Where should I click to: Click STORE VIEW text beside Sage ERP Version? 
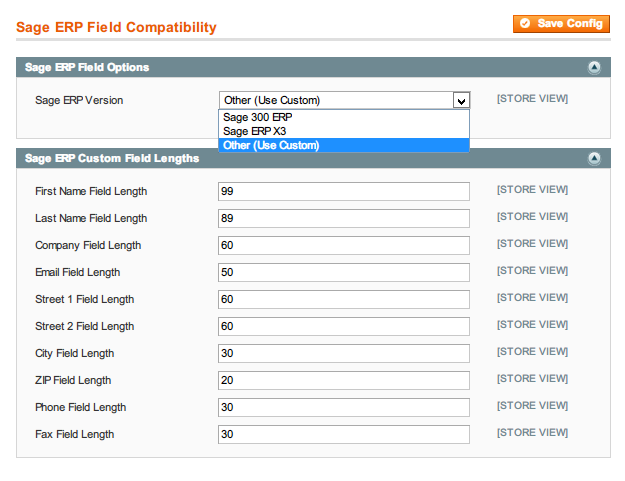[x=532, y=99]
